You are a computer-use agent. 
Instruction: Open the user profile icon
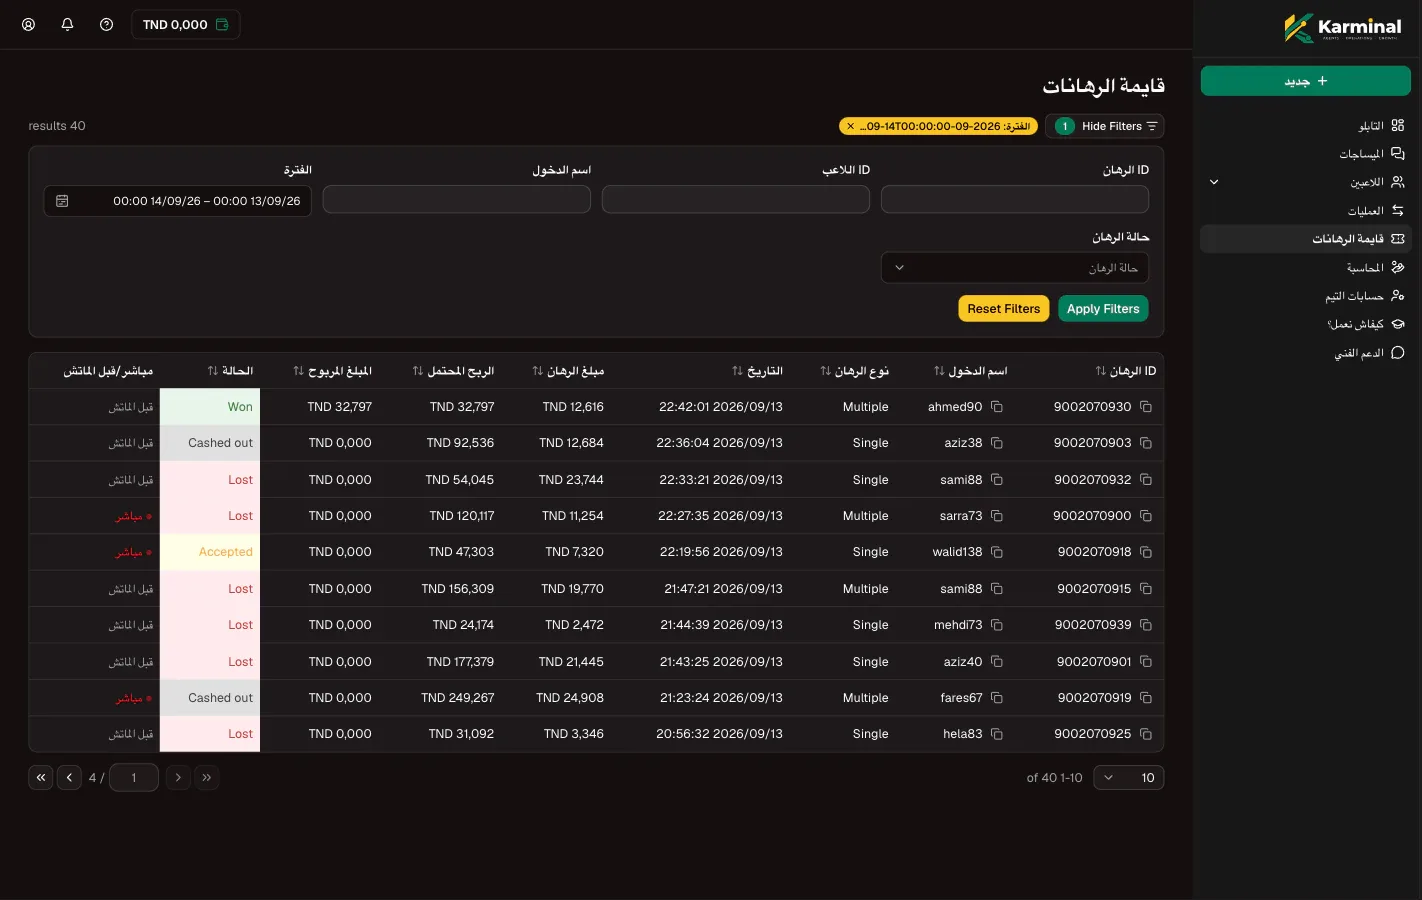[29, 25]
